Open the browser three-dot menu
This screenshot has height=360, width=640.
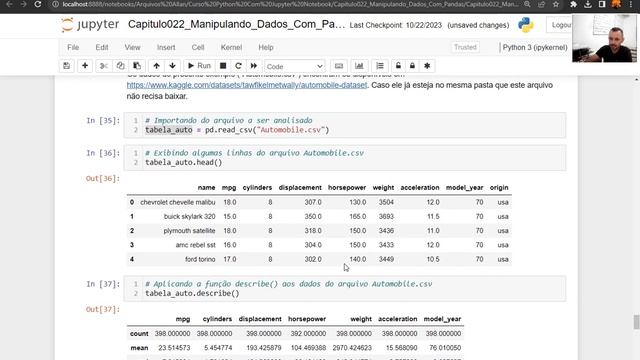coord(631,4)
